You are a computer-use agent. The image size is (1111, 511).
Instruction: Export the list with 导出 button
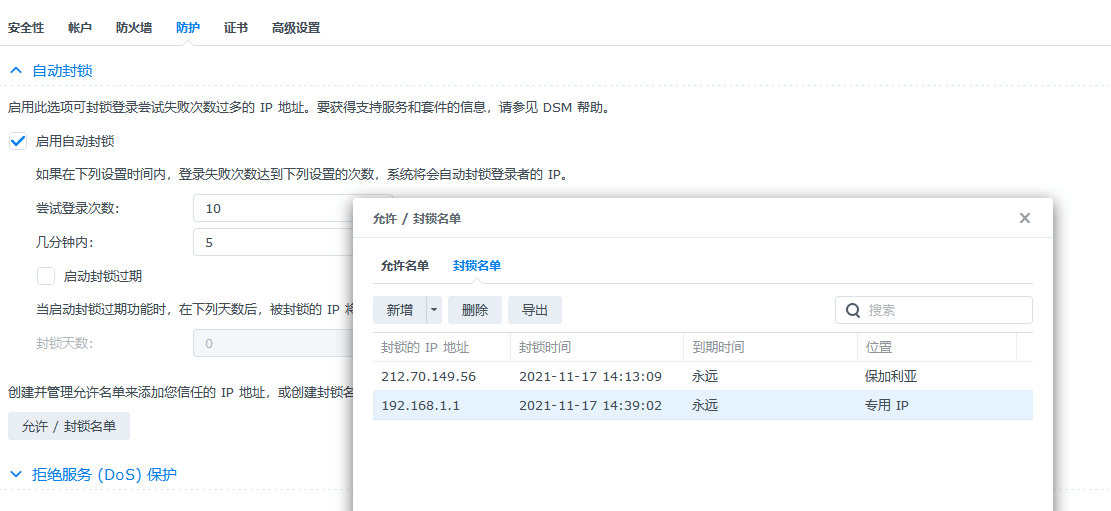535,310
